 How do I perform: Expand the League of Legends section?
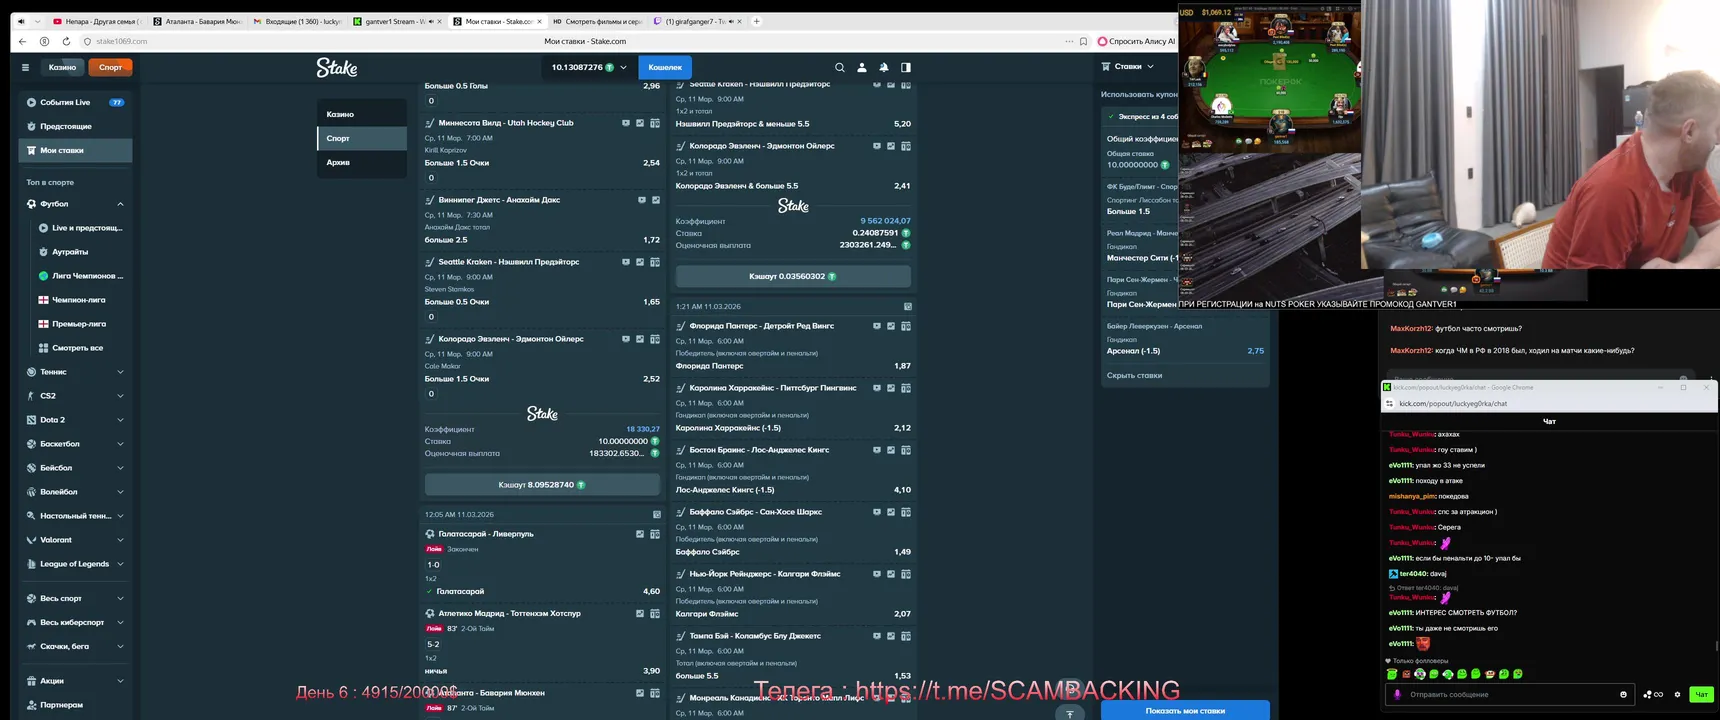pyautogui.click(x=120, y=564)
